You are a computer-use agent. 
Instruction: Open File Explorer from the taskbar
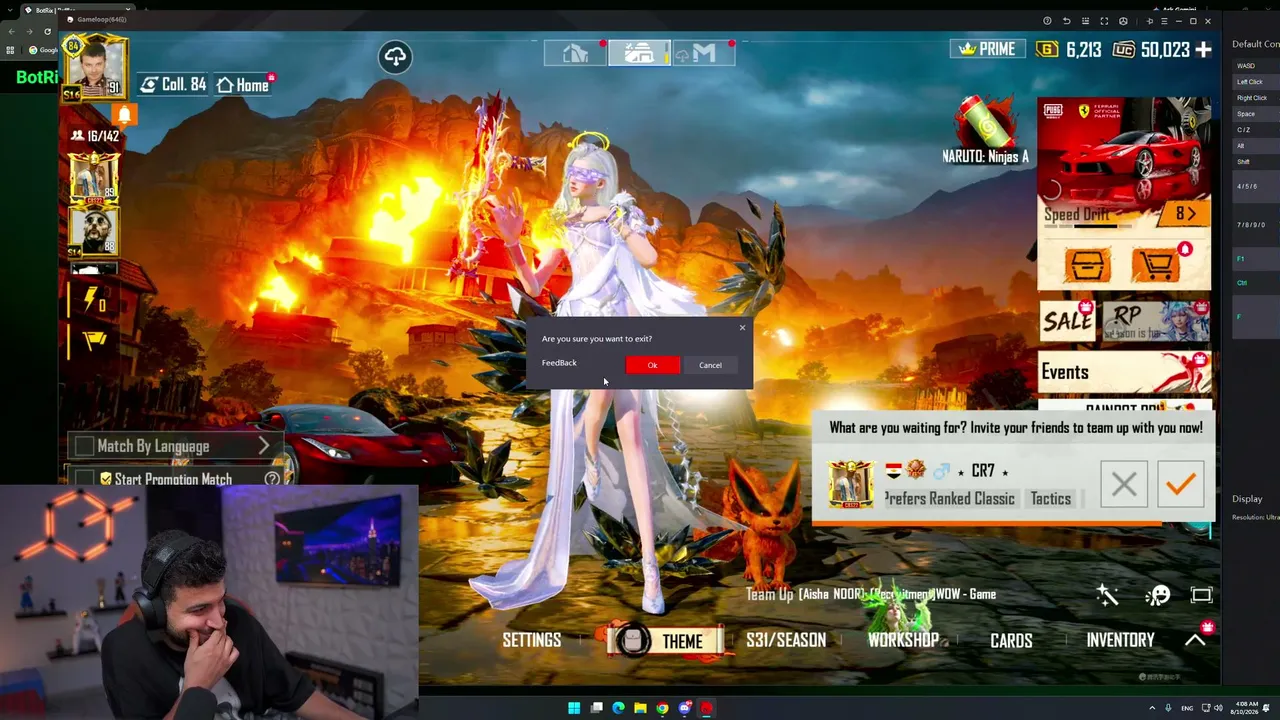pos(640,708)
